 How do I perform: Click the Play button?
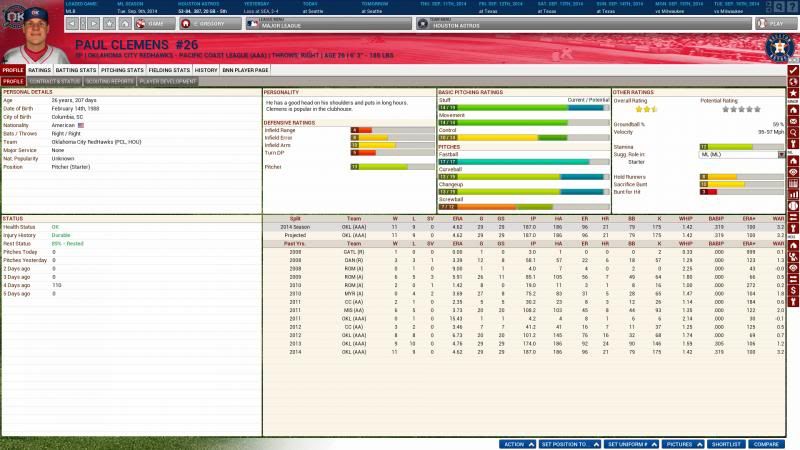click(776, 23)
